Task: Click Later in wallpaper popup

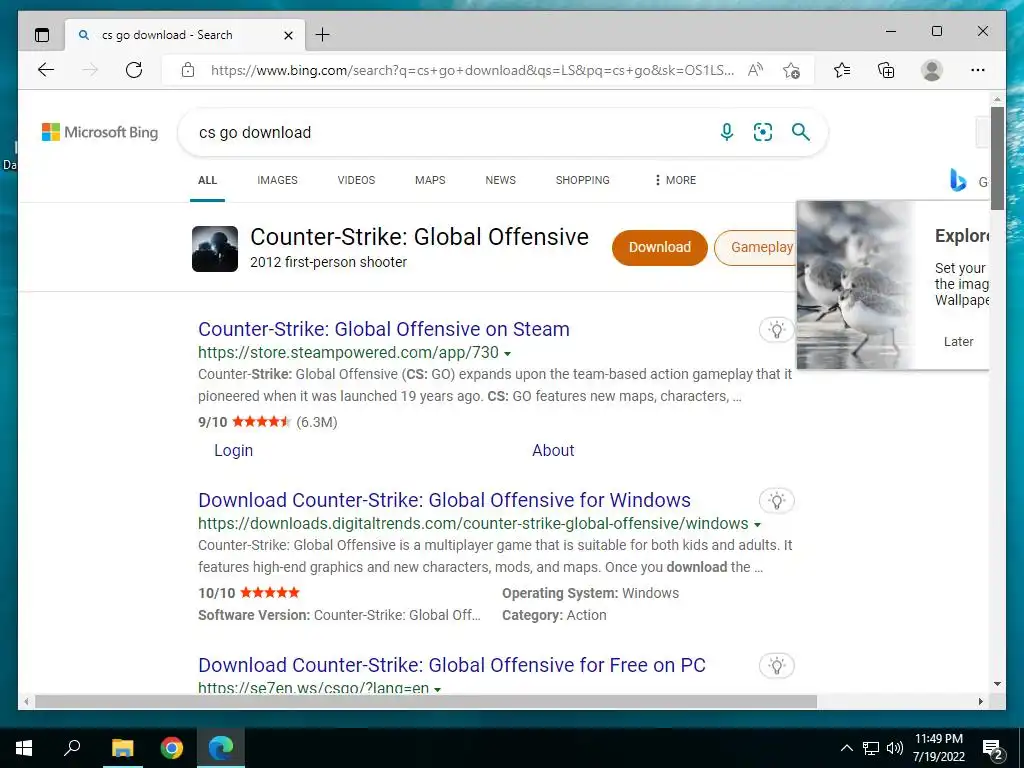Action: click(x=958, y=342)
